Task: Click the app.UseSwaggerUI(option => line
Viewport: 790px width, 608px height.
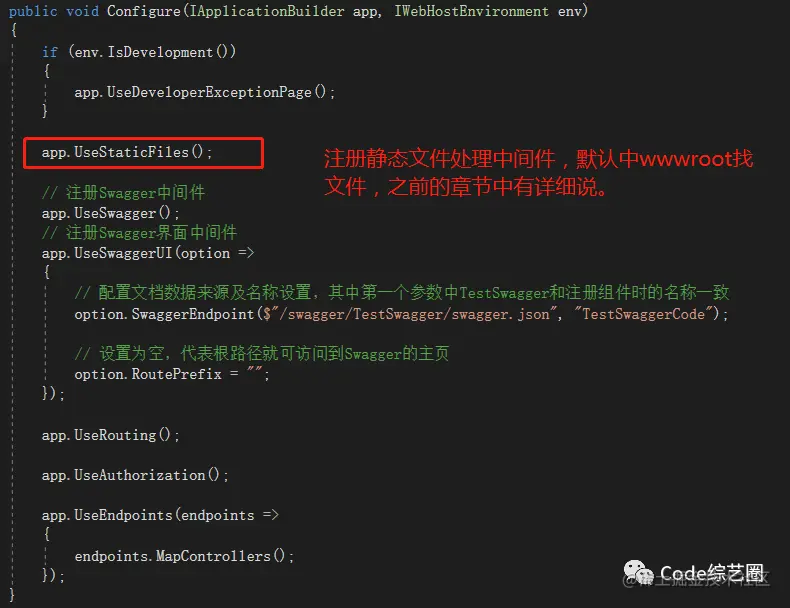Action: (x=148, y=253)
